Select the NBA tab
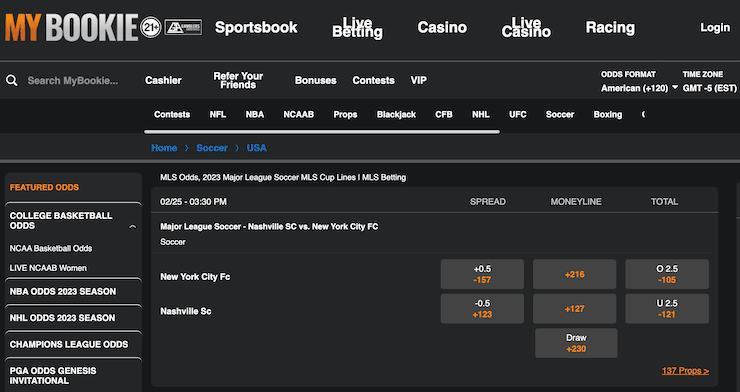The width and height of the screenshot is (740, 392). pyautogui.click(x=255, y=115)
